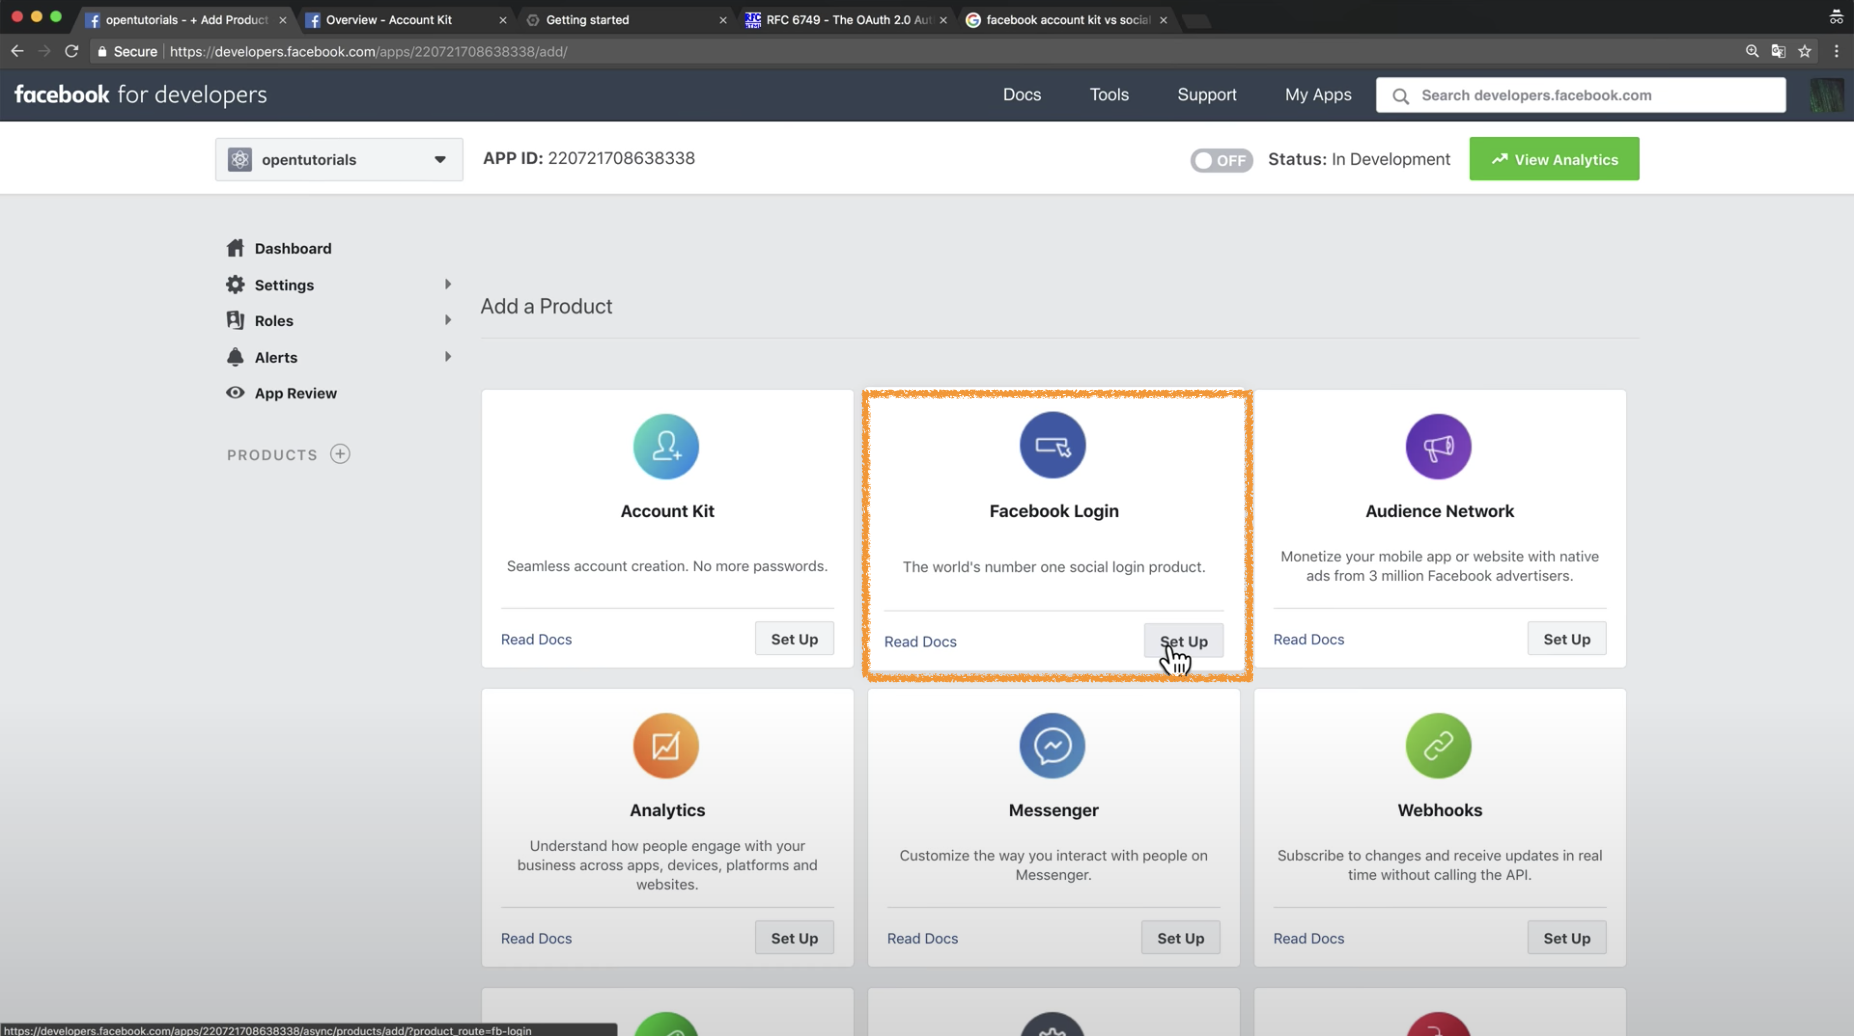1854x1036 pixels.
Task: Toggle the app status OFF switch
Action: pos(1221,160)
